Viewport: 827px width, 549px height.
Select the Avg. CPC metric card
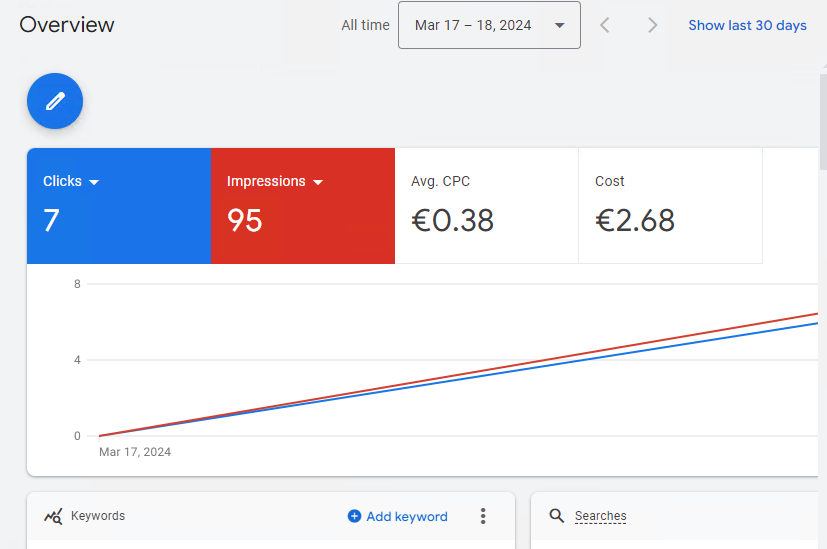[x=486, y=206]
